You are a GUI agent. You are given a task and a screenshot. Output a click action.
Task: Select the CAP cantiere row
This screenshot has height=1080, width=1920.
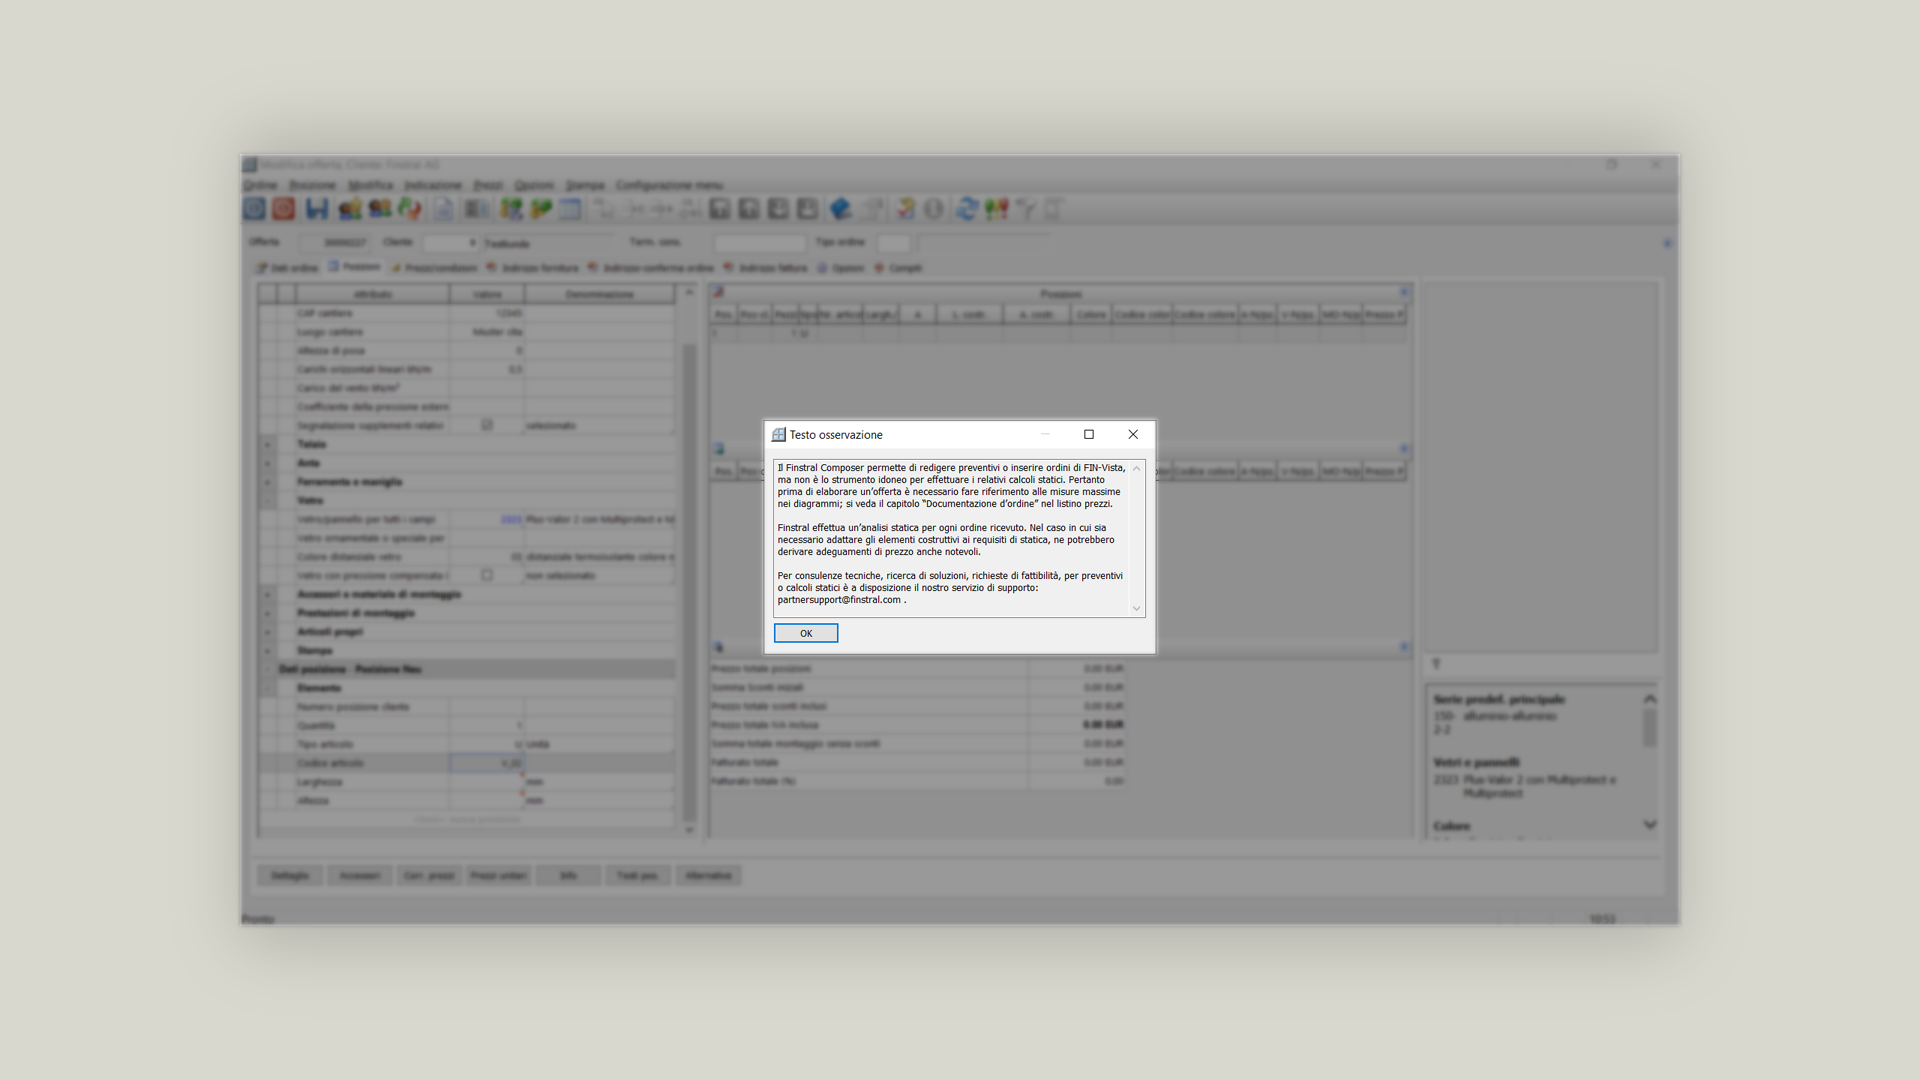click(x=467, y=313)
